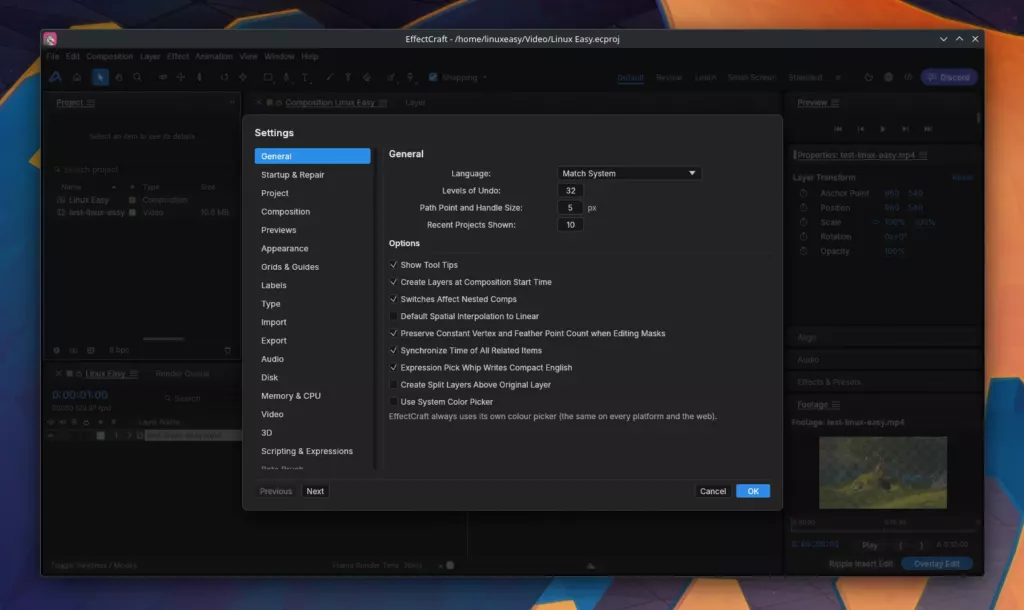Select the Selection arrow tool
This screenshot has height=610, width=1024.
click(100, 77)
